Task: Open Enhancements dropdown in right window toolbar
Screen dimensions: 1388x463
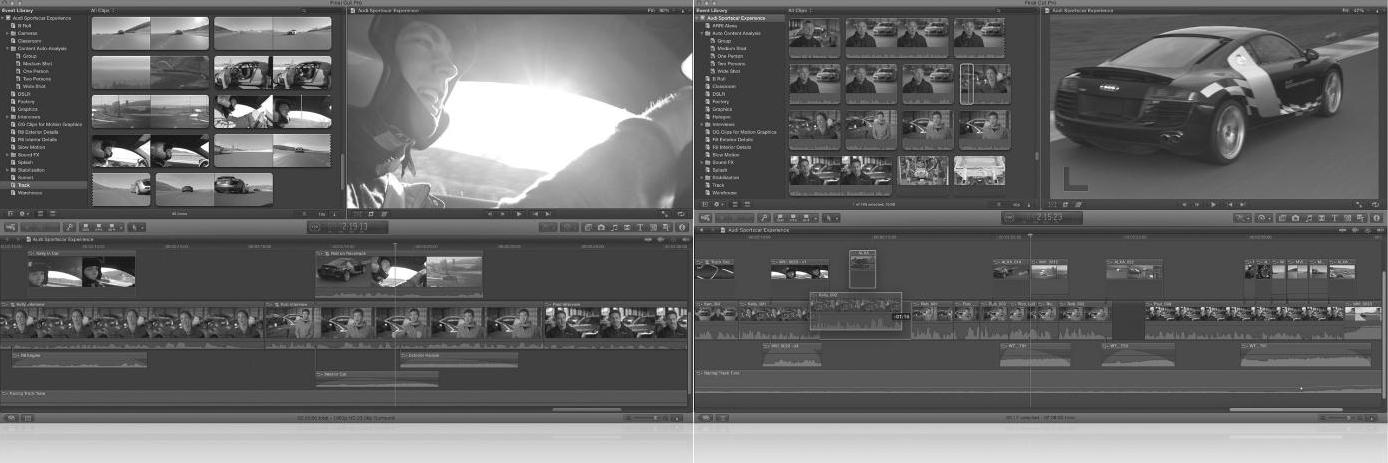Action: tap(1243, 218)
